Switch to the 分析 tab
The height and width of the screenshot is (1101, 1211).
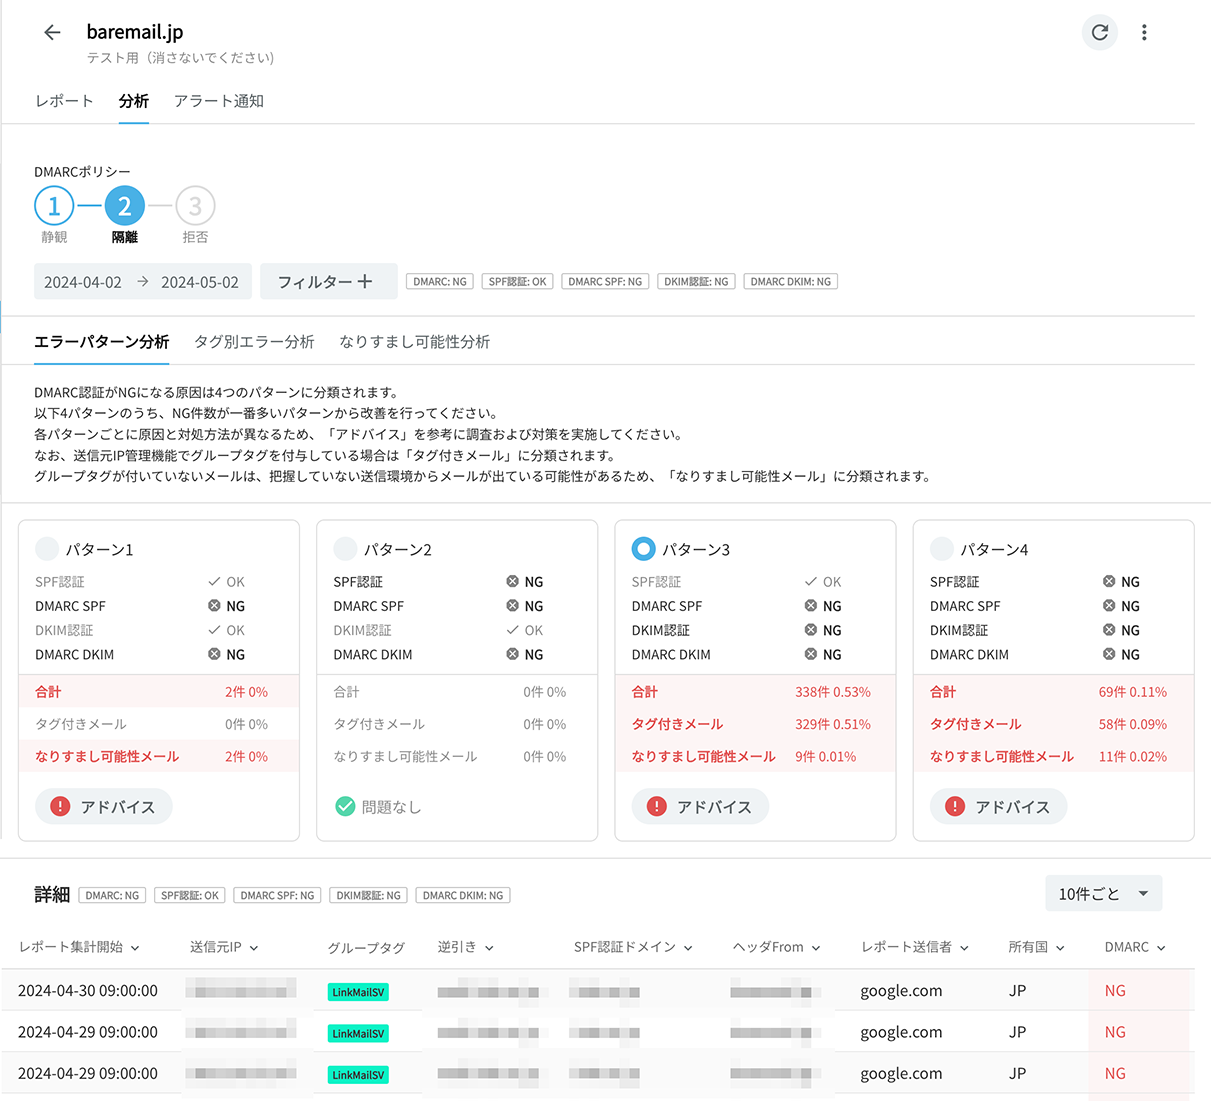[133, 101]
